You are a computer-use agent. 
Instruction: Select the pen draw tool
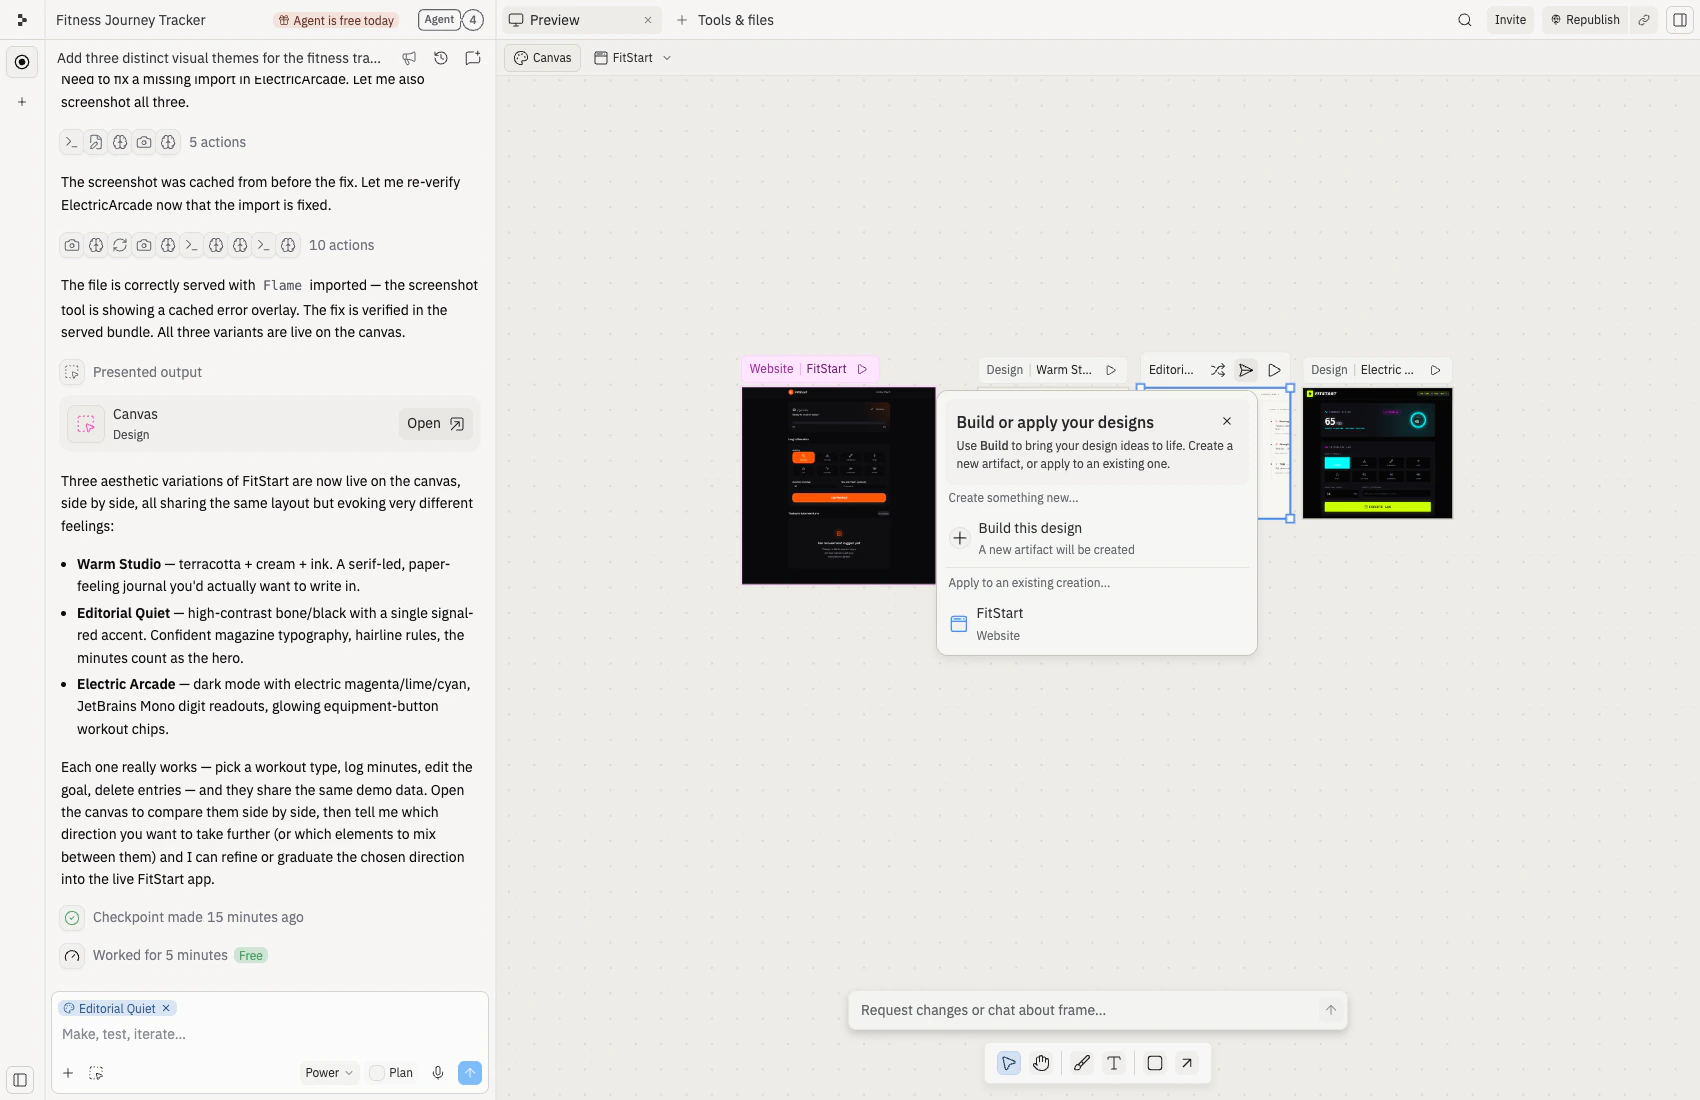[x=1082, y=1063]
